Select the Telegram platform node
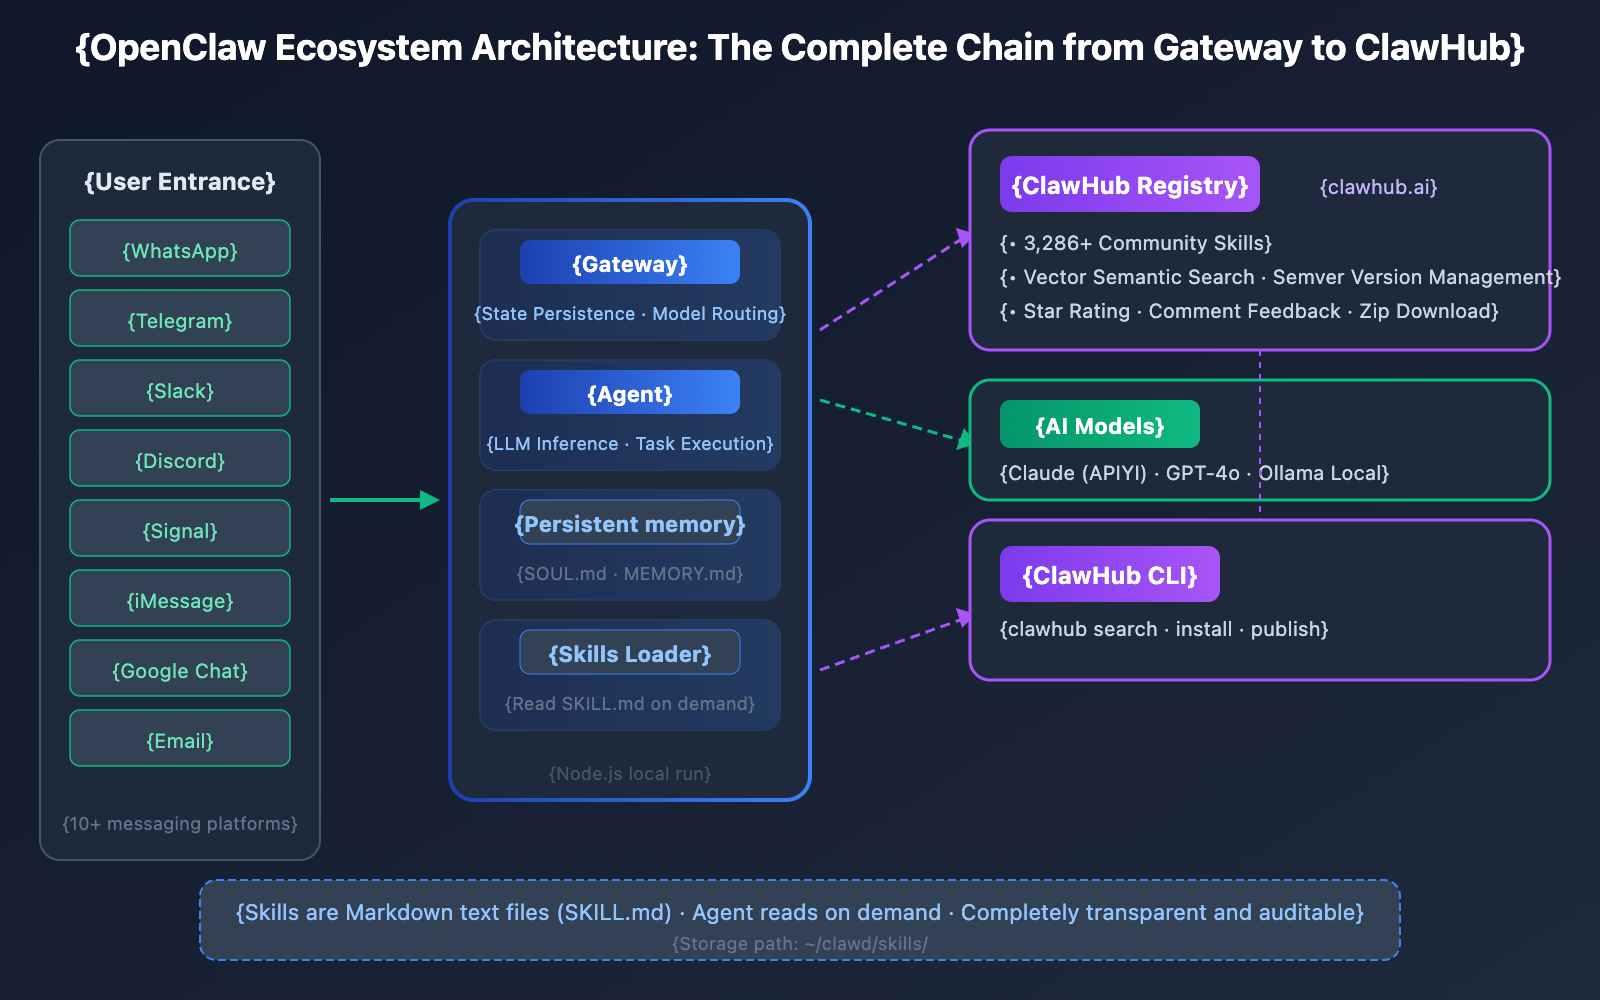Image resolution: width=1600 pixels, height=1000 pixels. pyautogui.click(x=179, y=319)
